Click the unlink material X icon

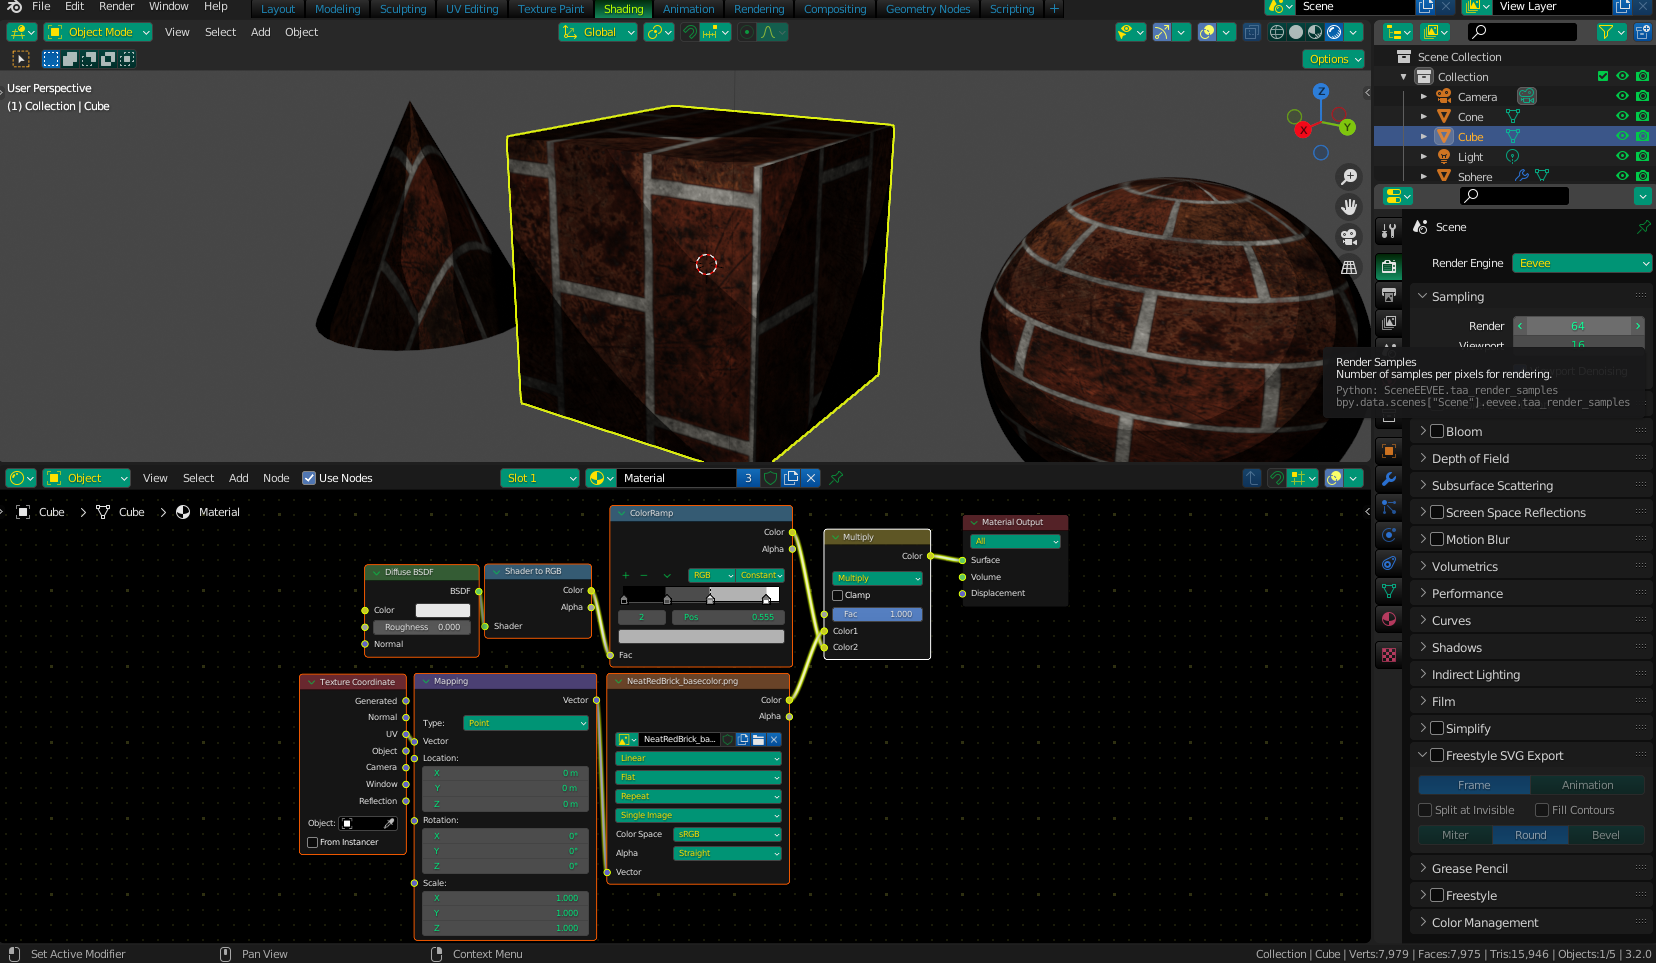[x=811, y=478]
